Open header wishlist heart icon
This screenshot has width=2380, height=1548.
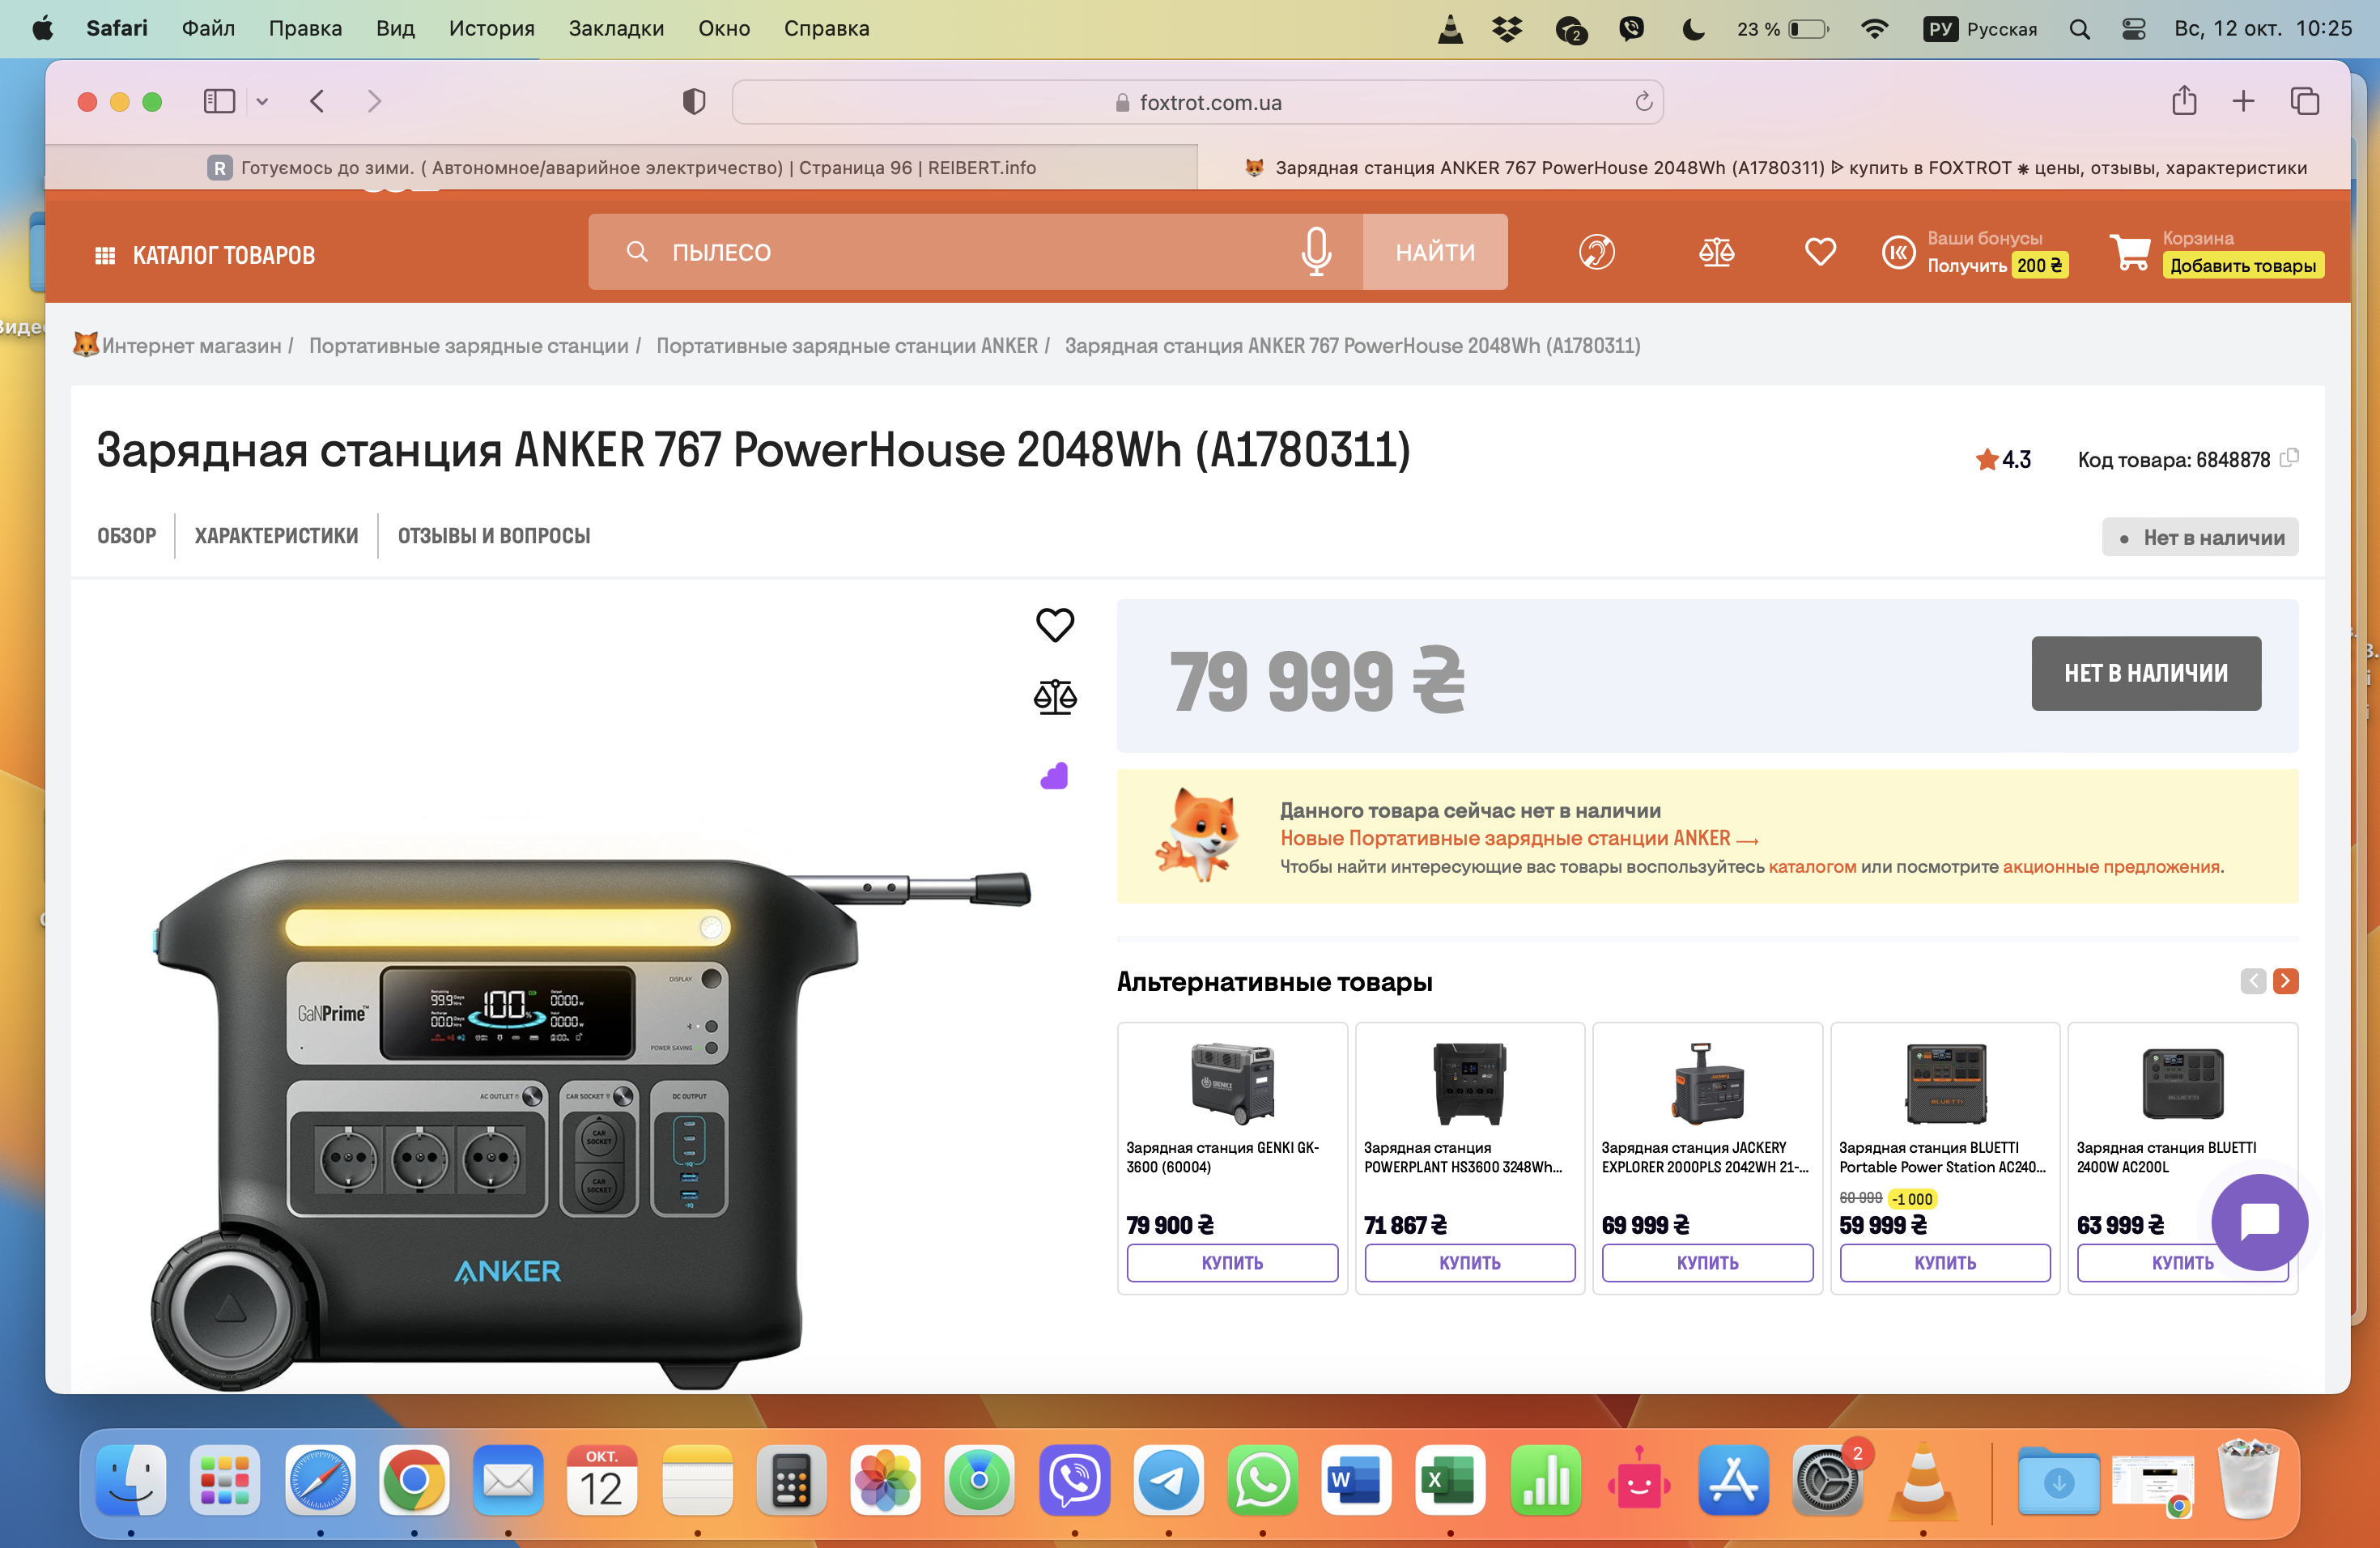pyautogui.click(x=1819, y=252)
